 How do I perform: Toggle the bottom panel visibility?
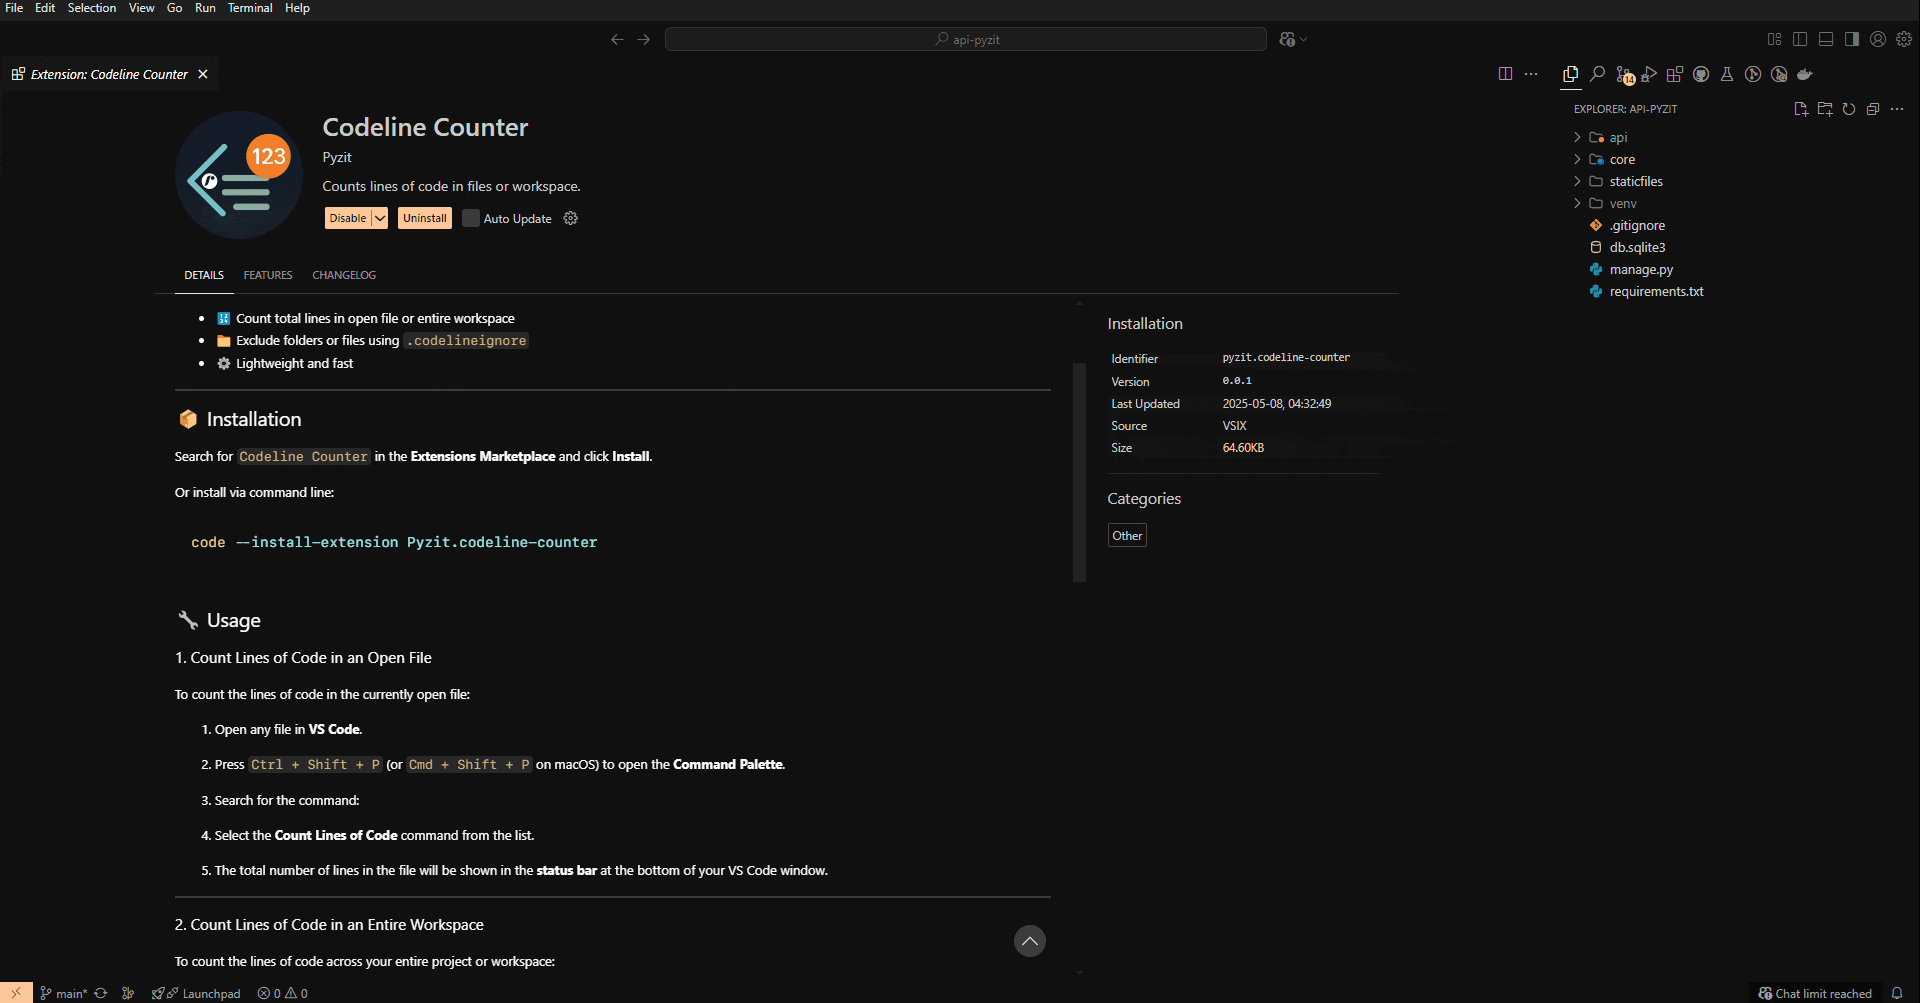1826,39
